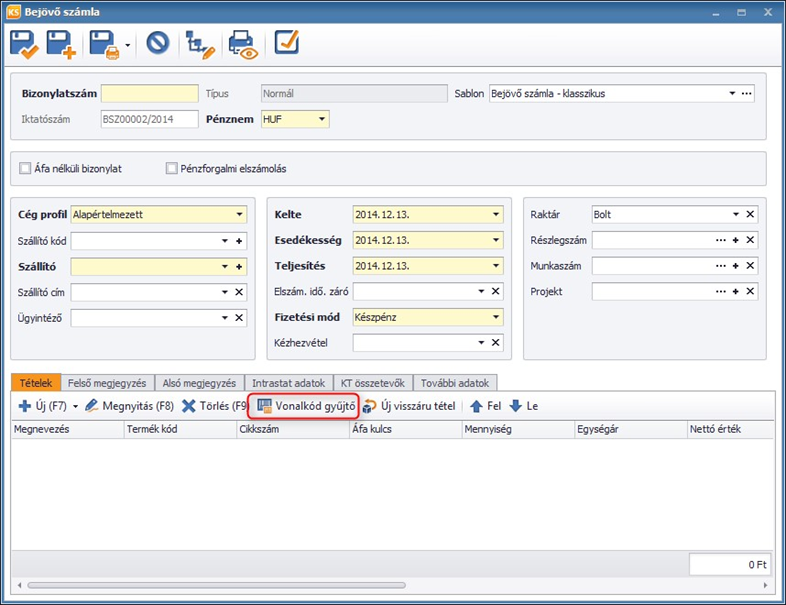Browse Projekt with the ellipsis

721,291
